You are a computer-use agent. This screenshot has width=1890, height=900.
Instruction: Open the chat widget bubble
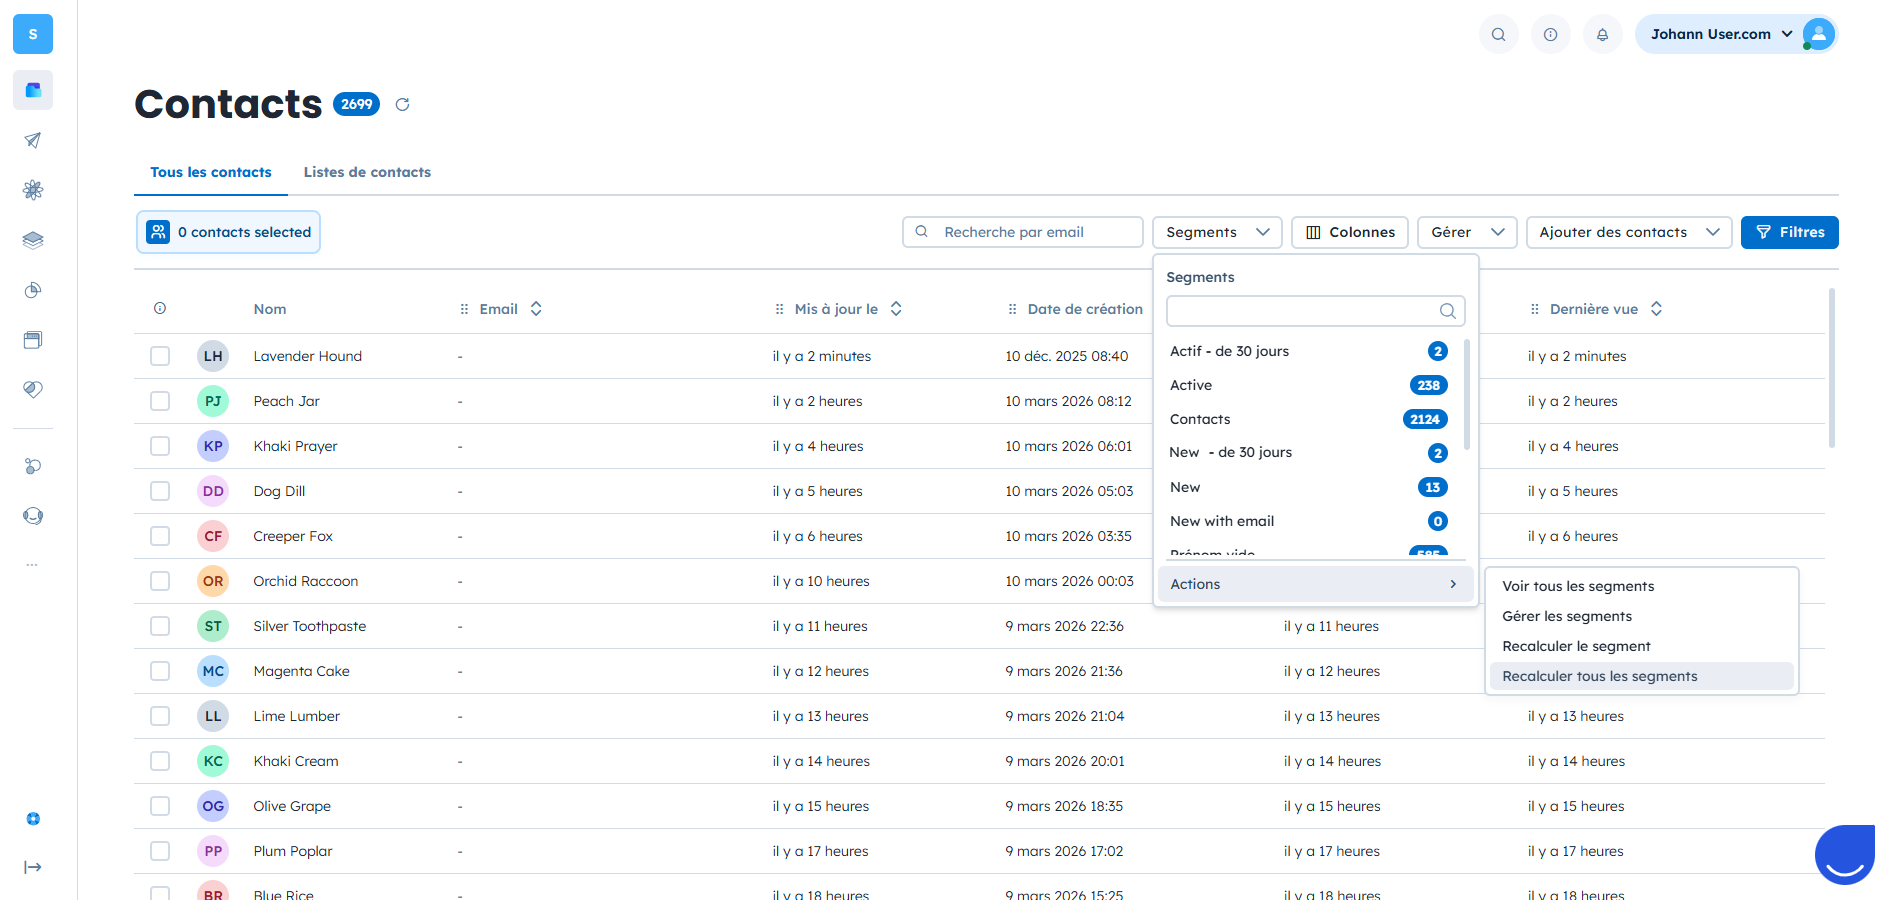[1845, 855]
